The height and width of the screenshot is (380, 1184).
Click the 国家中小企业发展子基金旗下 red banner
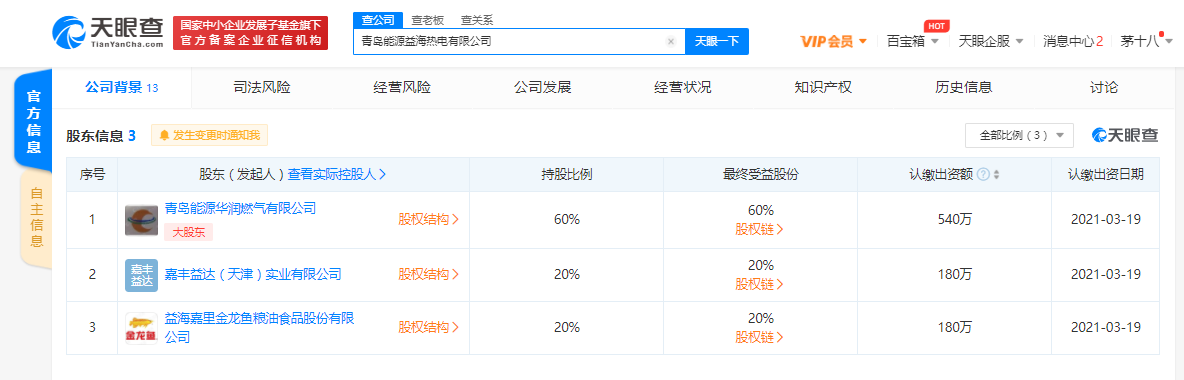pos(251,33)
